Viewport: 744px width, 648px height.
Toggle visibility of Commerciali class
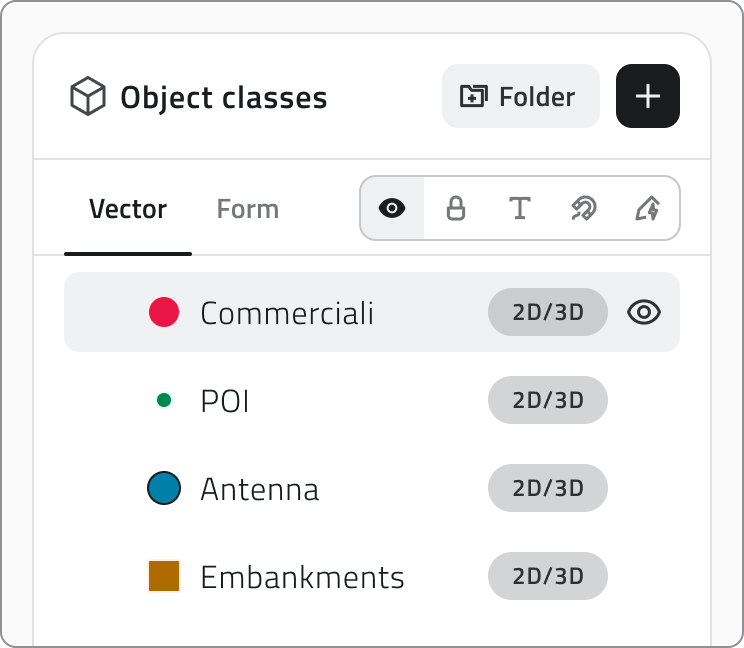tap(644, 312)
